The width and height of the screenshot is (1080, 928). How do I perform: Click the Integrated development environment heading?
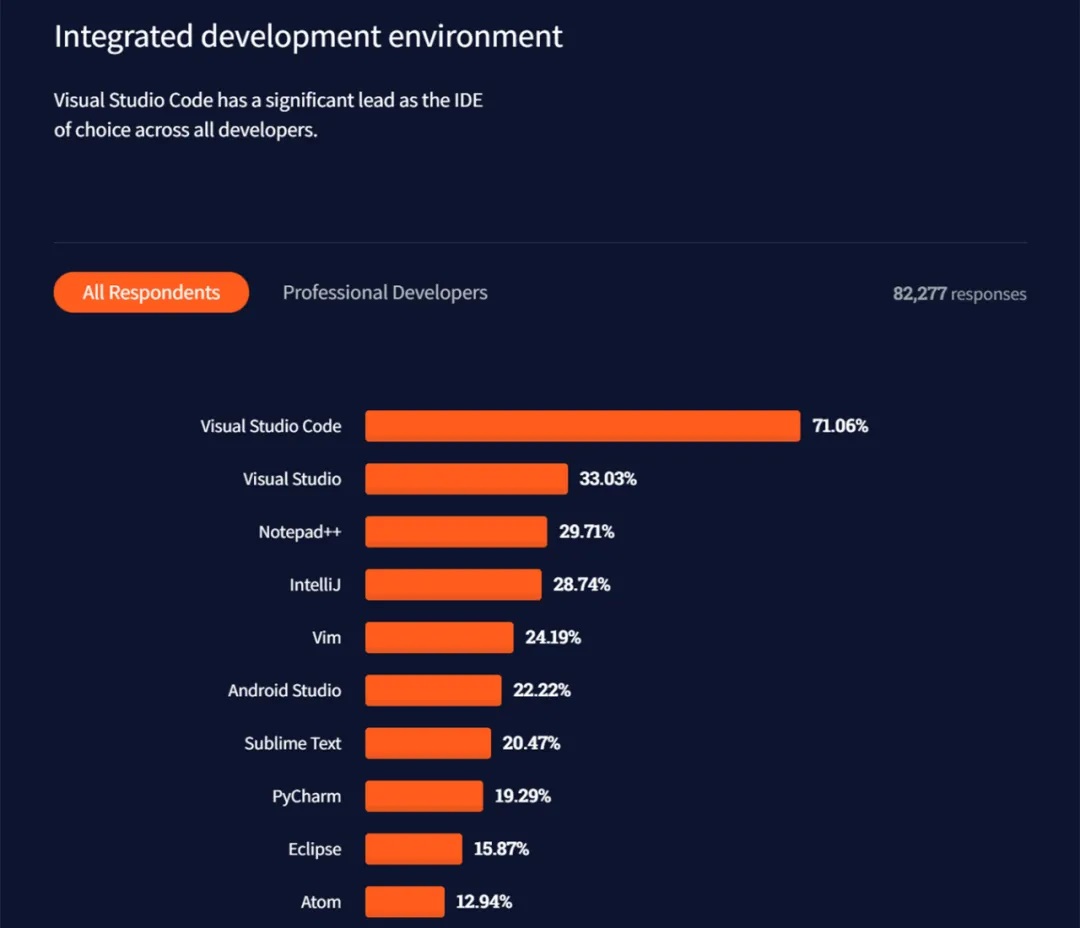pyautogui.click(x=308, y=37)
